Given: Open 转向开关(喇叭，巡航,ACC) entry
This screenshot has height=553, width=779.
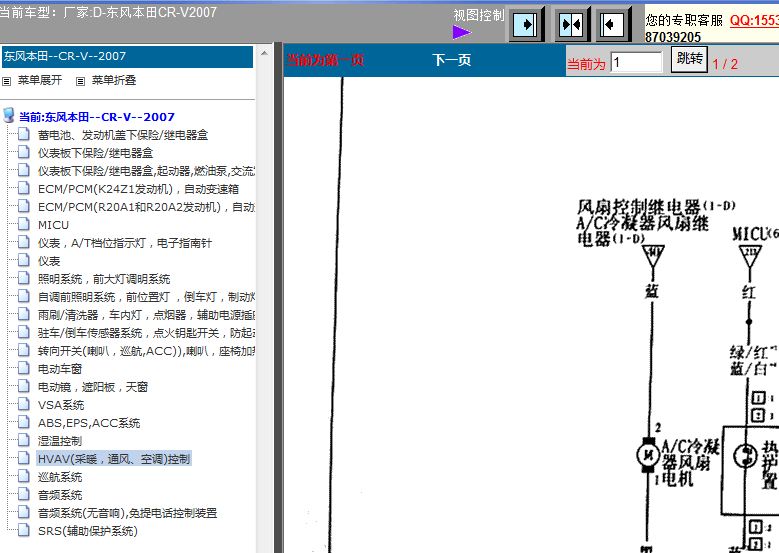Looking at the screenshot, I should pos(146,351).
